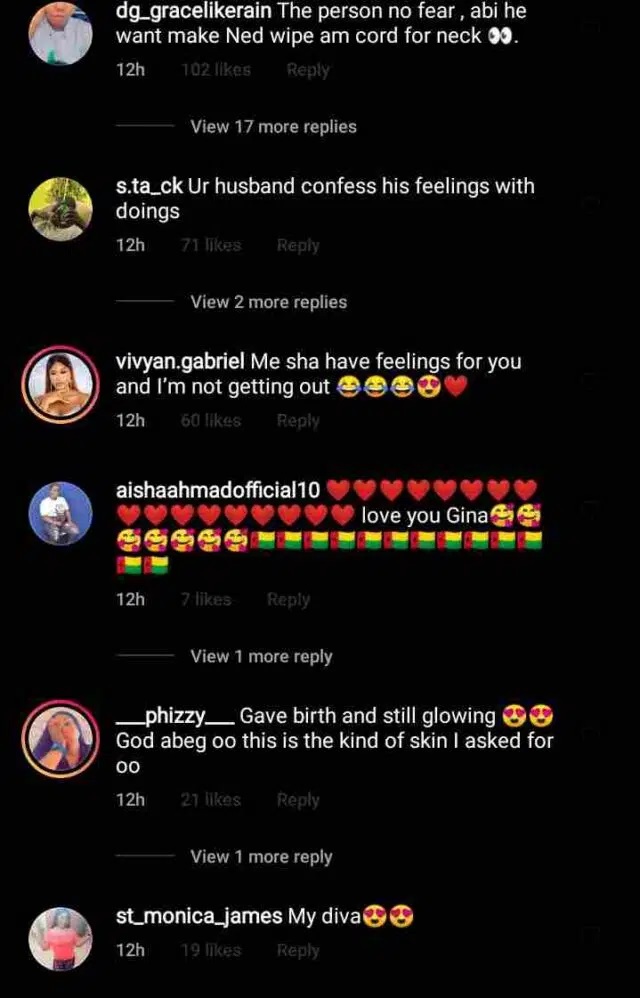Viewport: 640px width, 998px height.
Task: Open the vivyan.gabriel username link
Action: 180,362
